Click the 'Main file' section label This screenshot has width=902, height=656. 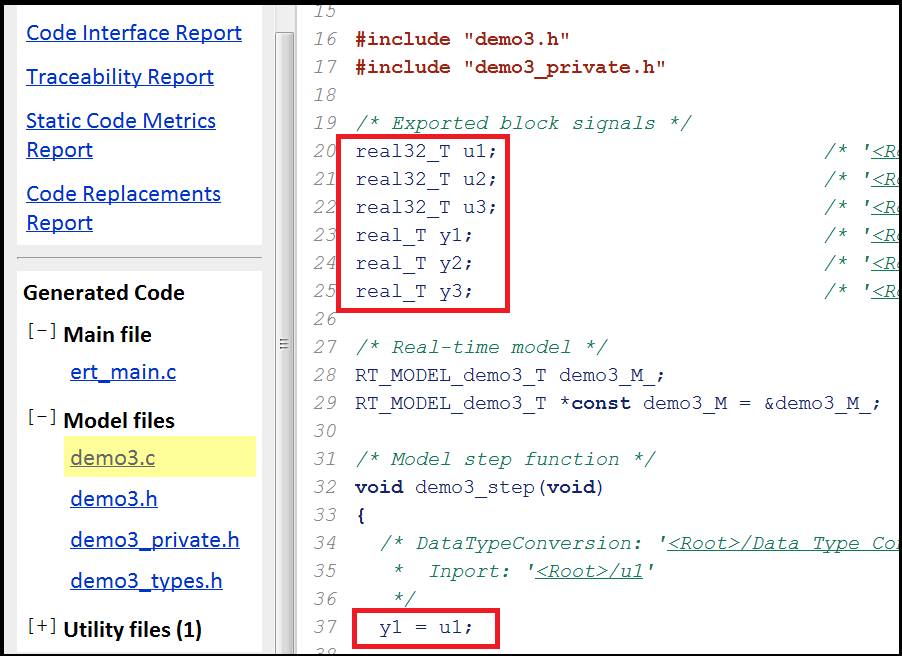[108, 335]
